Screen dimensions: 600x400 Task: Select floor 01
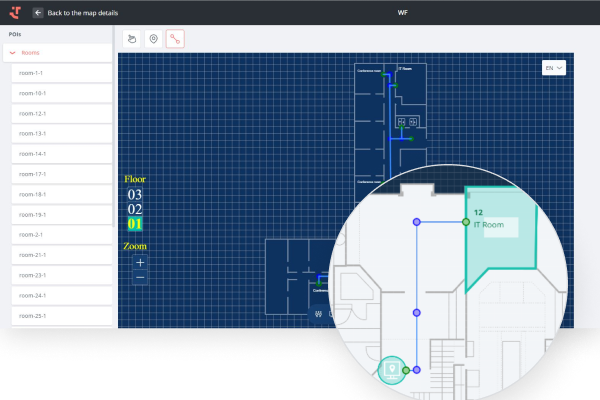tap(134, 225)
